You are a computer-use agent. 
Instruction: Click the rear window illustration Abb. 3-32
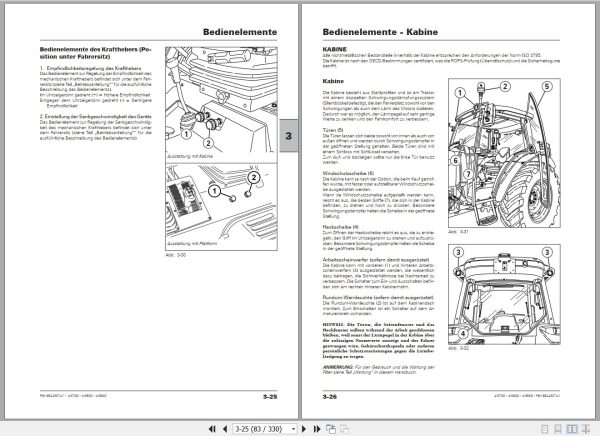click(504, 294)
